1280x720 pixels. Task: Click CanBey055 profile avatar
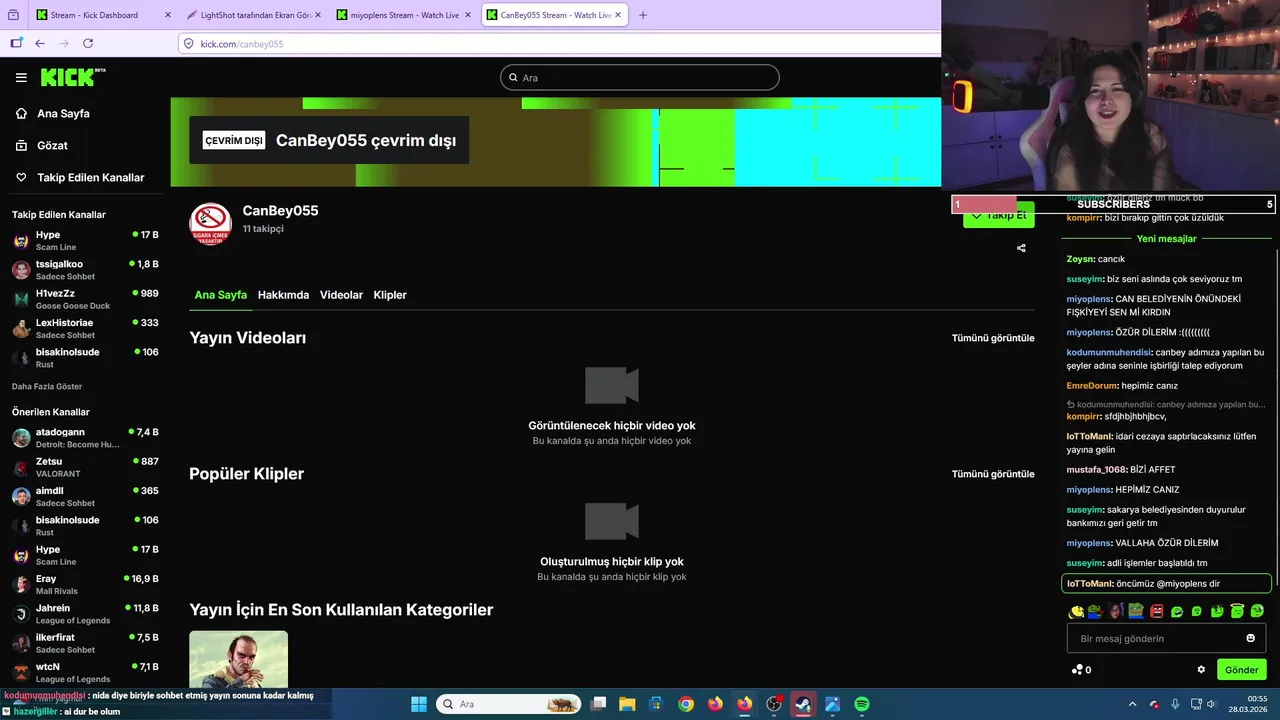pos(210,223)
